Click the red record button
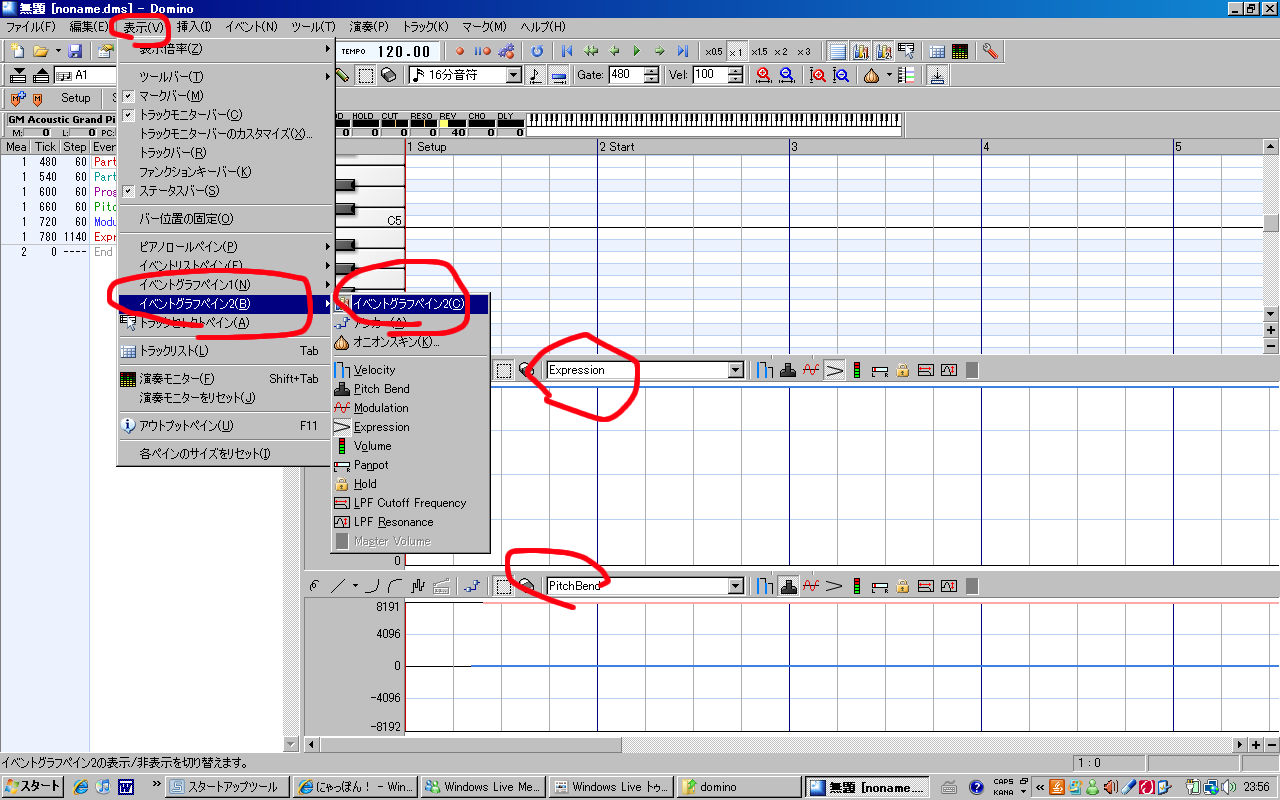Image resolution: width=1280 pixels, height=800 pixels. (x=460, y=51)
